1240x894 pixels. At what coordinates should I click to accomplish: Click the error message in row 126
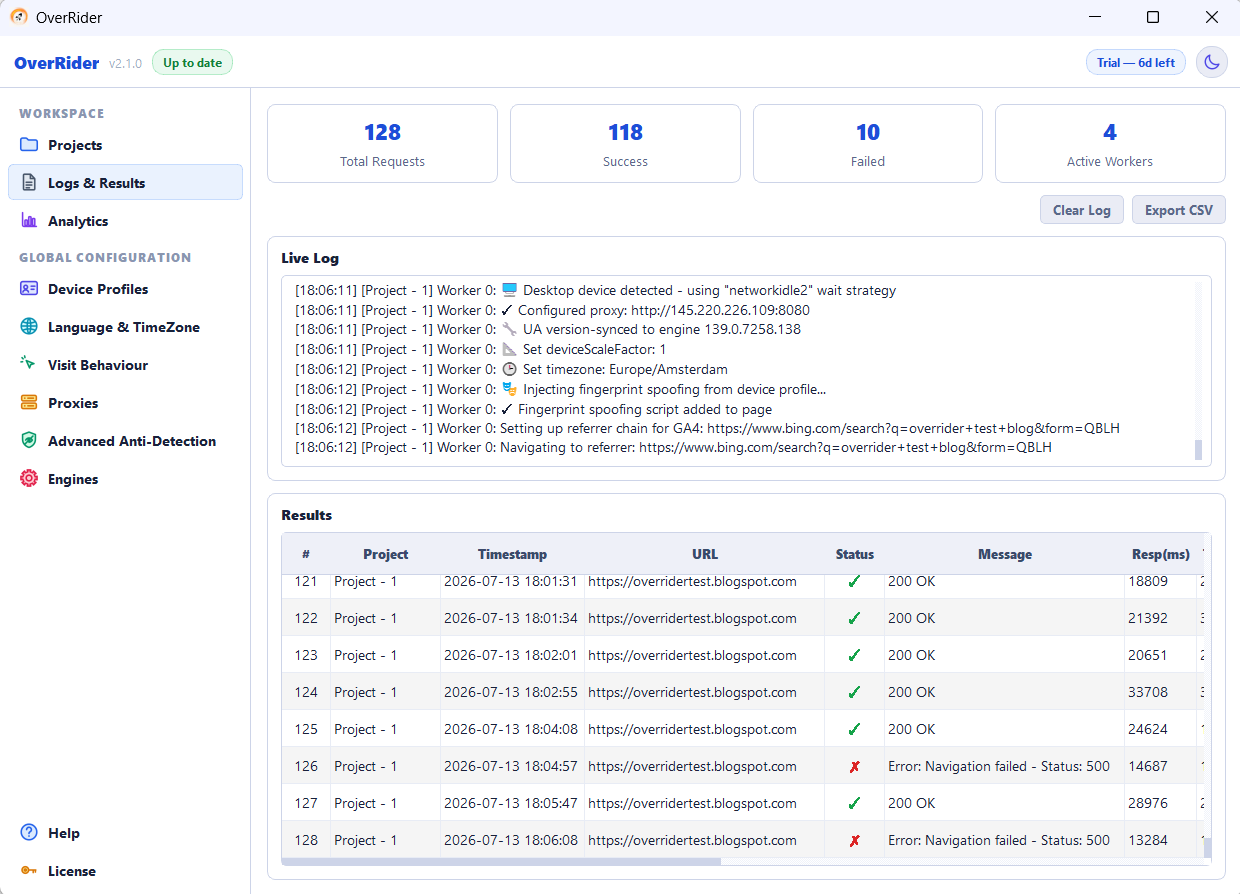click(999, 766)
